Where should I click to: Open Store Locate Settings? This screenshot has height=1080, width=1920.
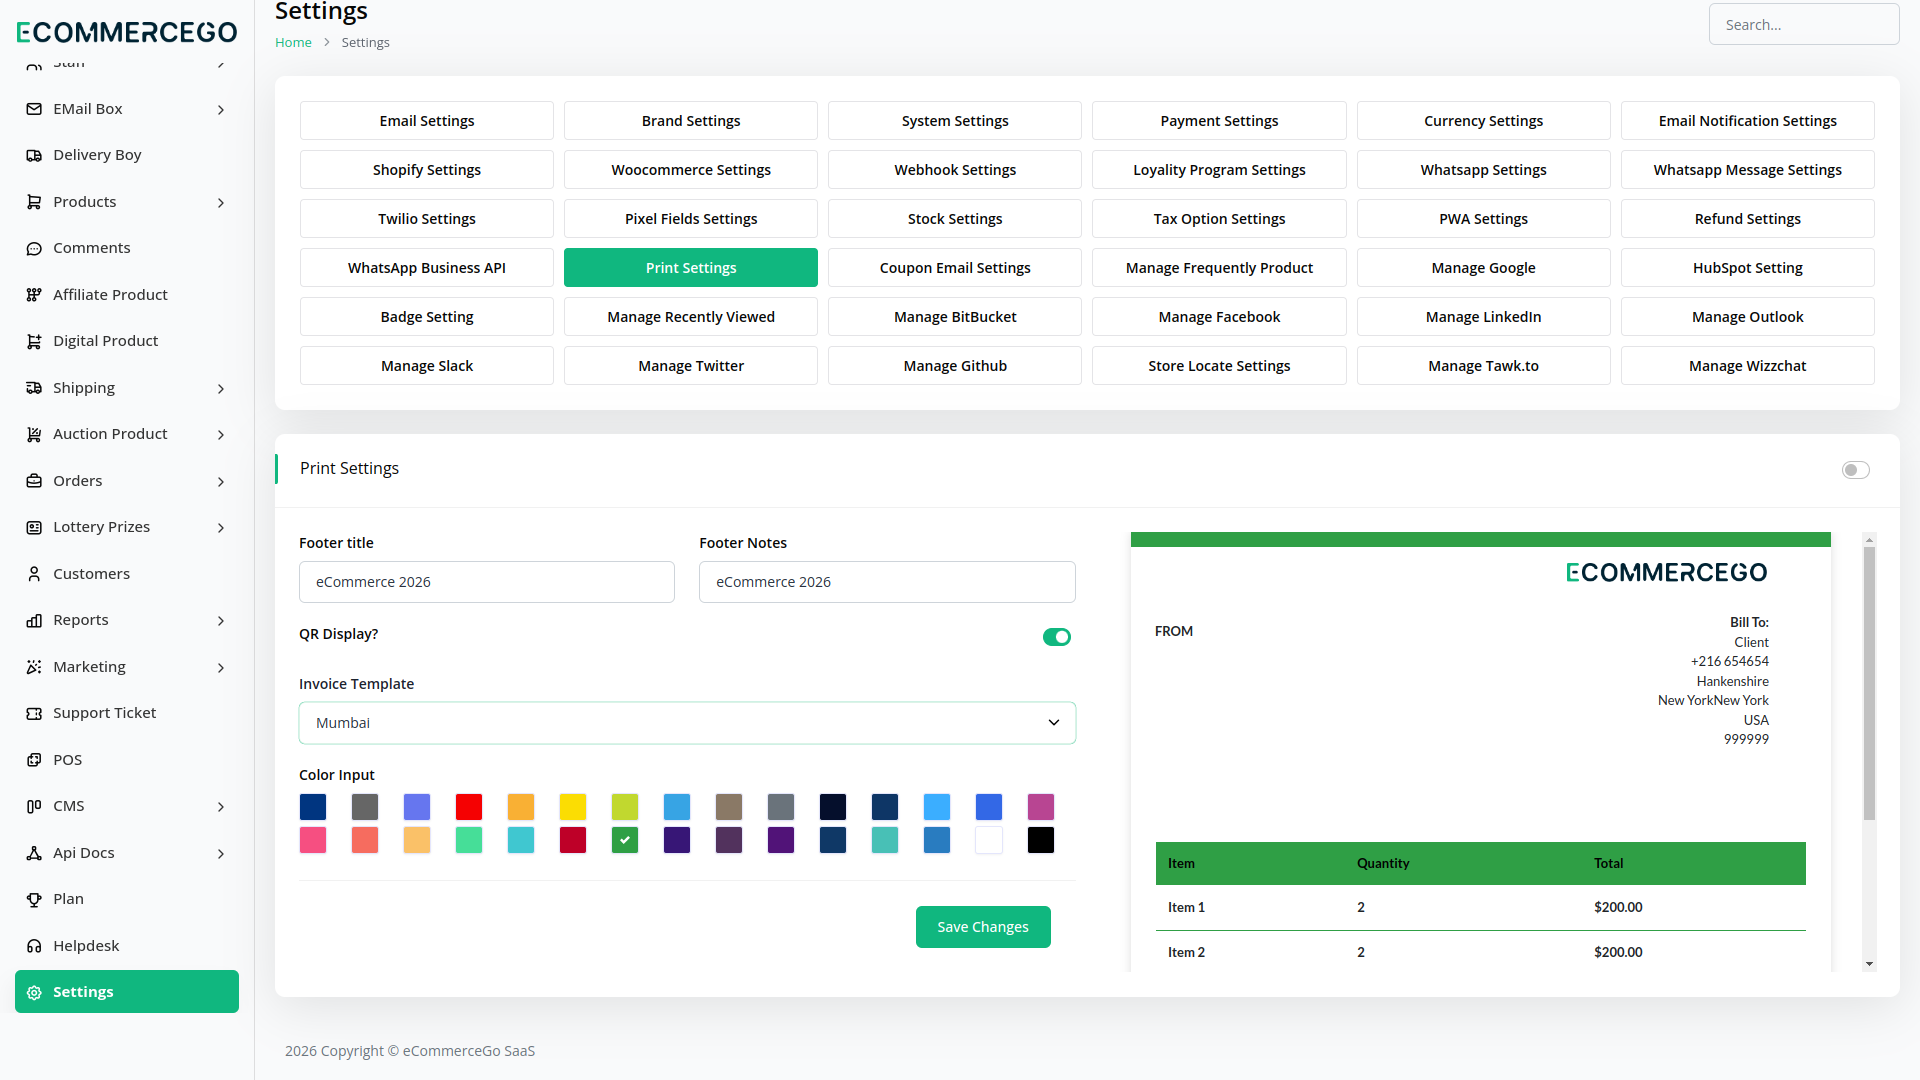(x=1219, y=366)
